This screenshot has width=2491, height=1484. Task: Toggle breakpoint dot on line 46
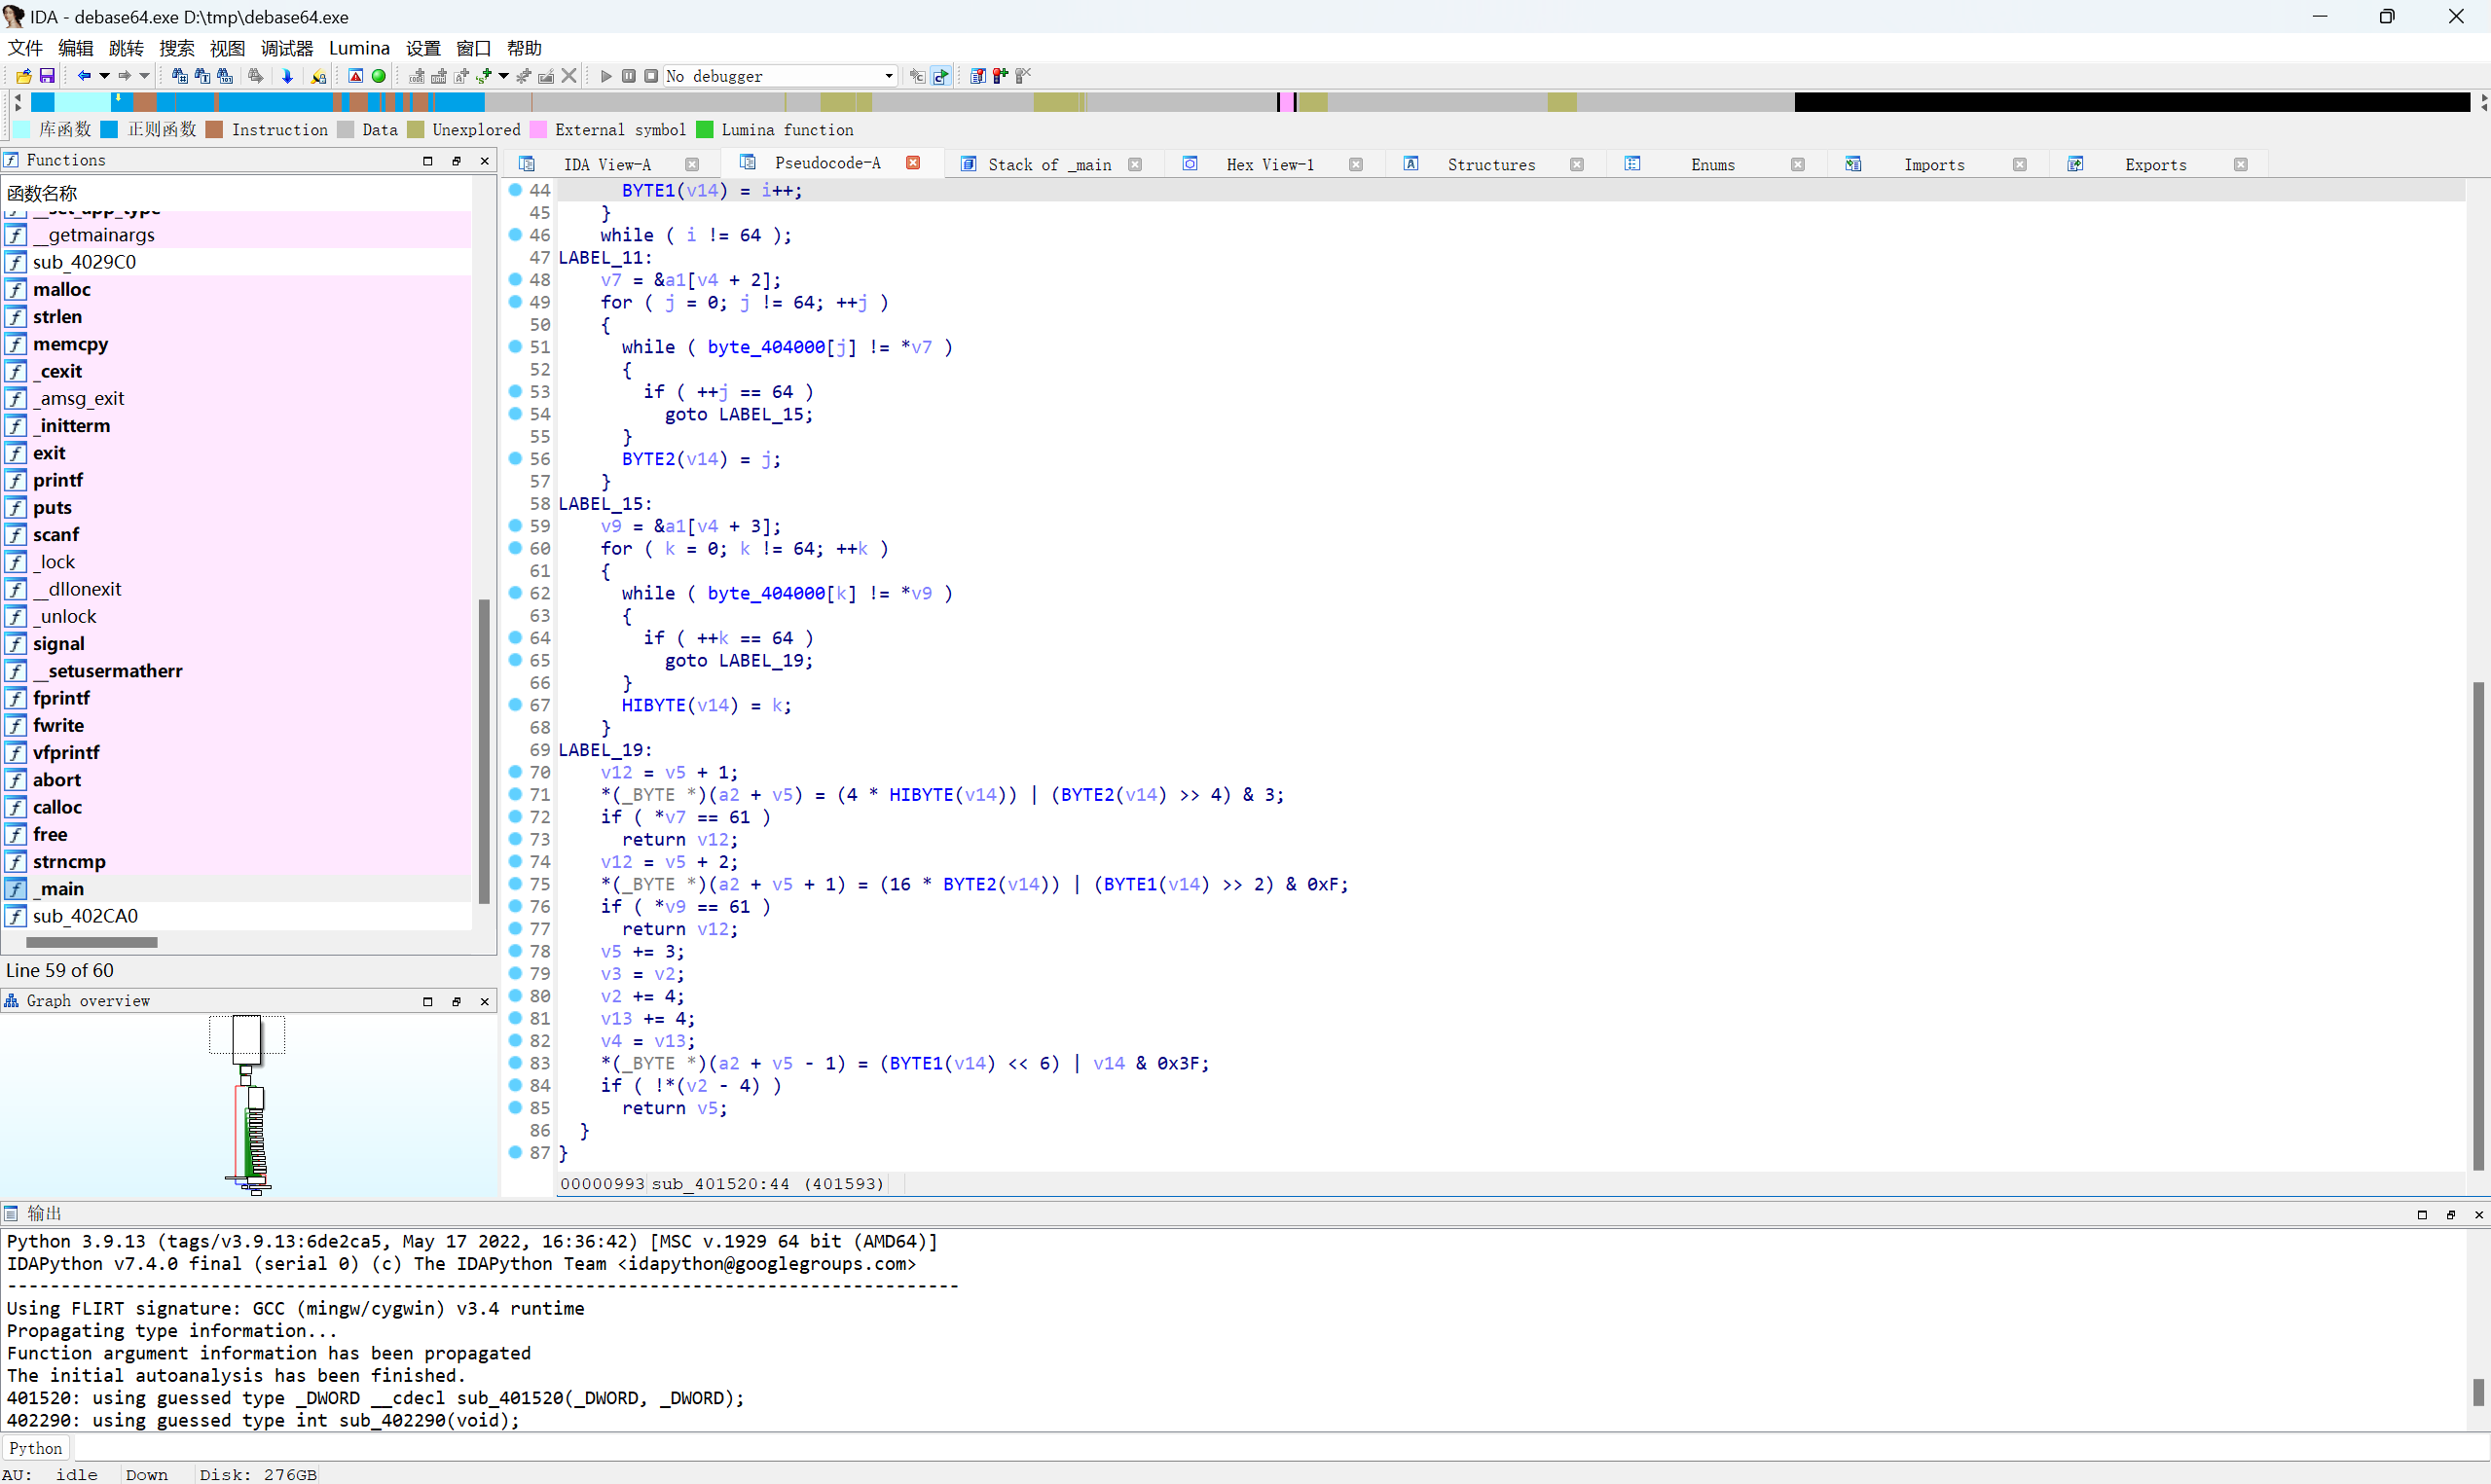click(515, 234)
